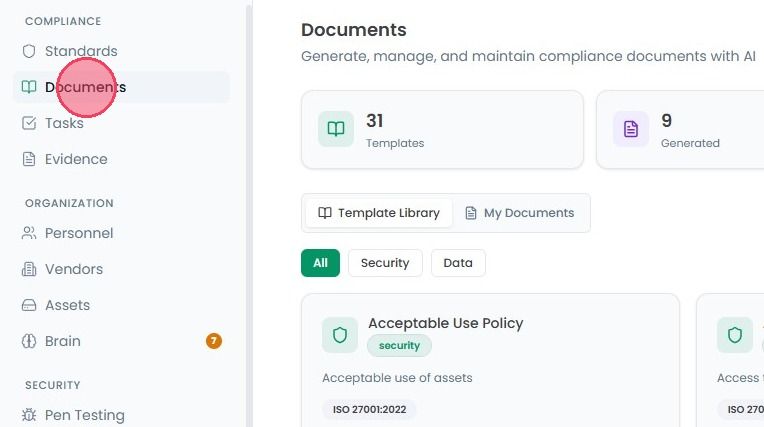Click the Personnel people icon in sidebar
This screenshot has height=427, width=764.
click(x=29, y=233)
